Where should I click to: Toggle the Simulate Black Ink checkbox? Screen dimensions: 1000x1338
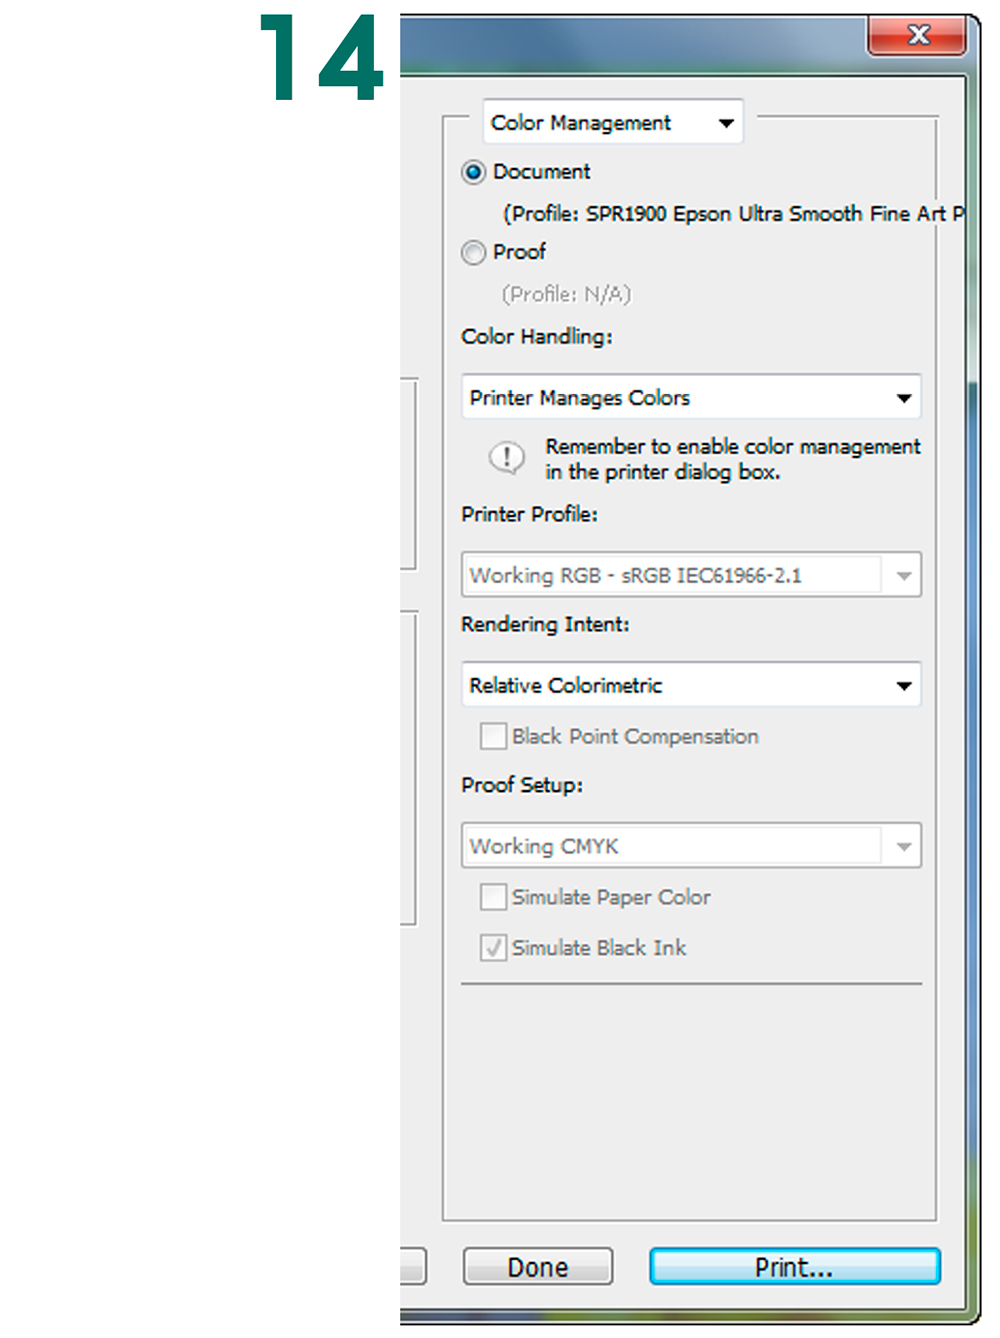pos(494,948)
